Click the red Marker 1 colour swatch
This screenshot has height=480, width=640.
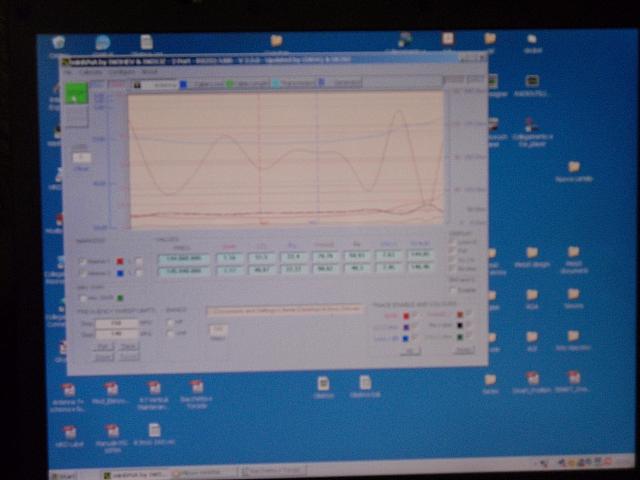coord(120,261)
